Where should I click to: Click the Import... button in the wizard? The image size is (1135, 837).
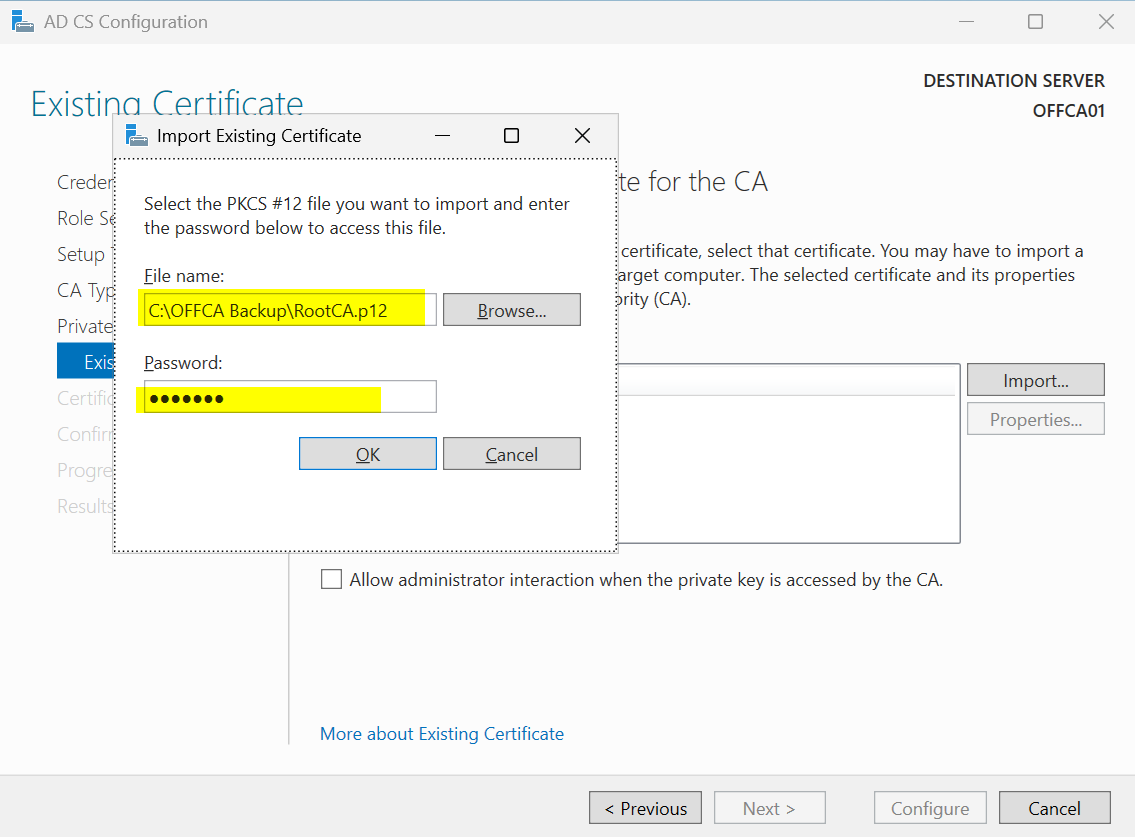(1035, 381)
